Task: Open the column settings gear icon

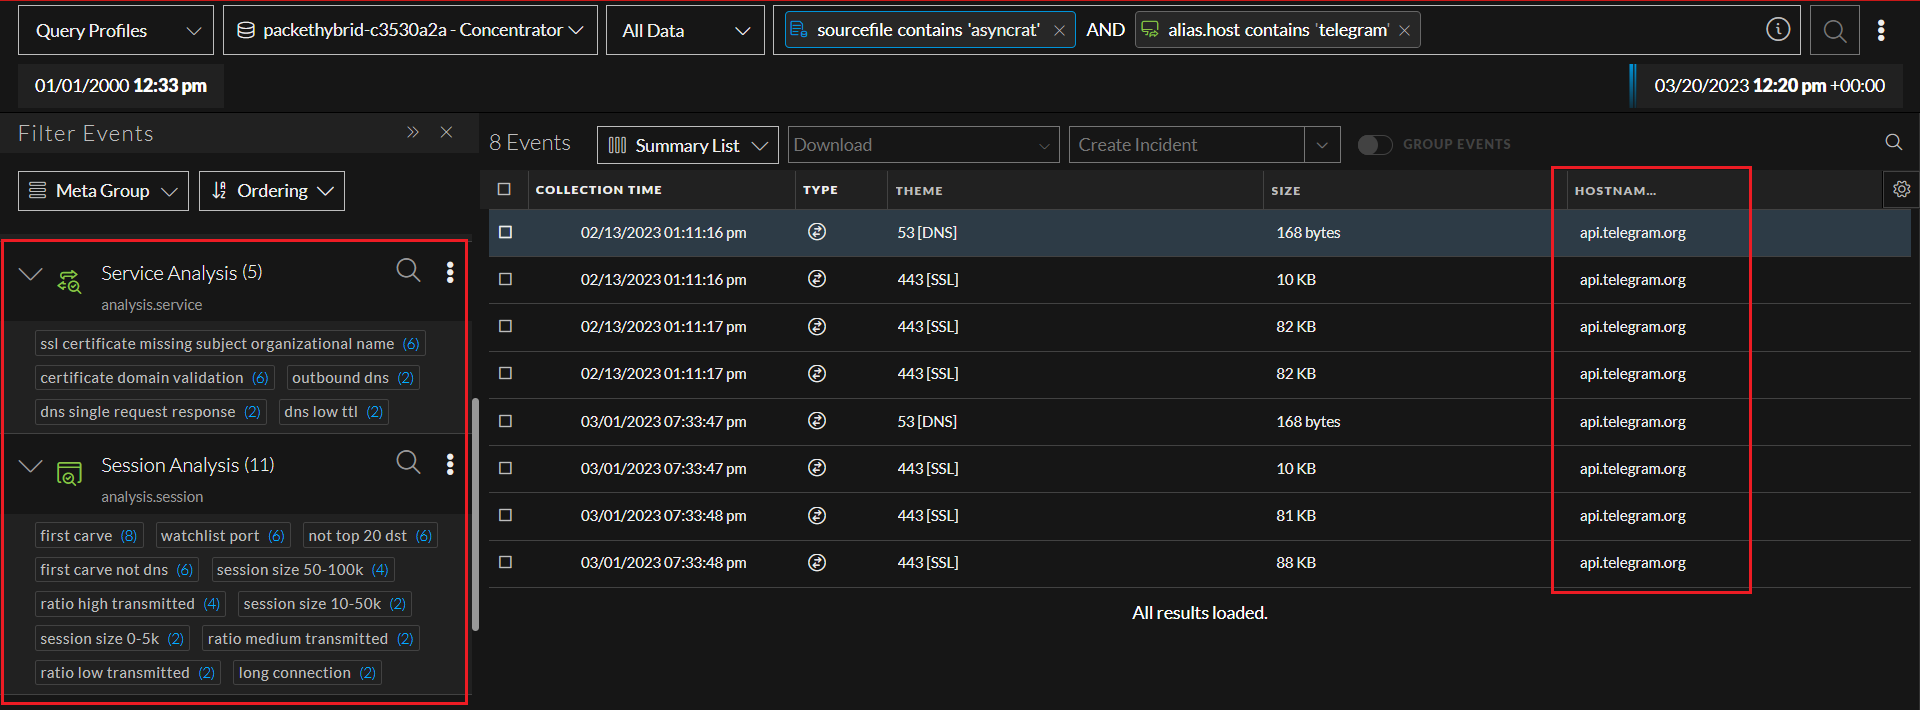Action: pyautogui.click(x=1901, y=189)
